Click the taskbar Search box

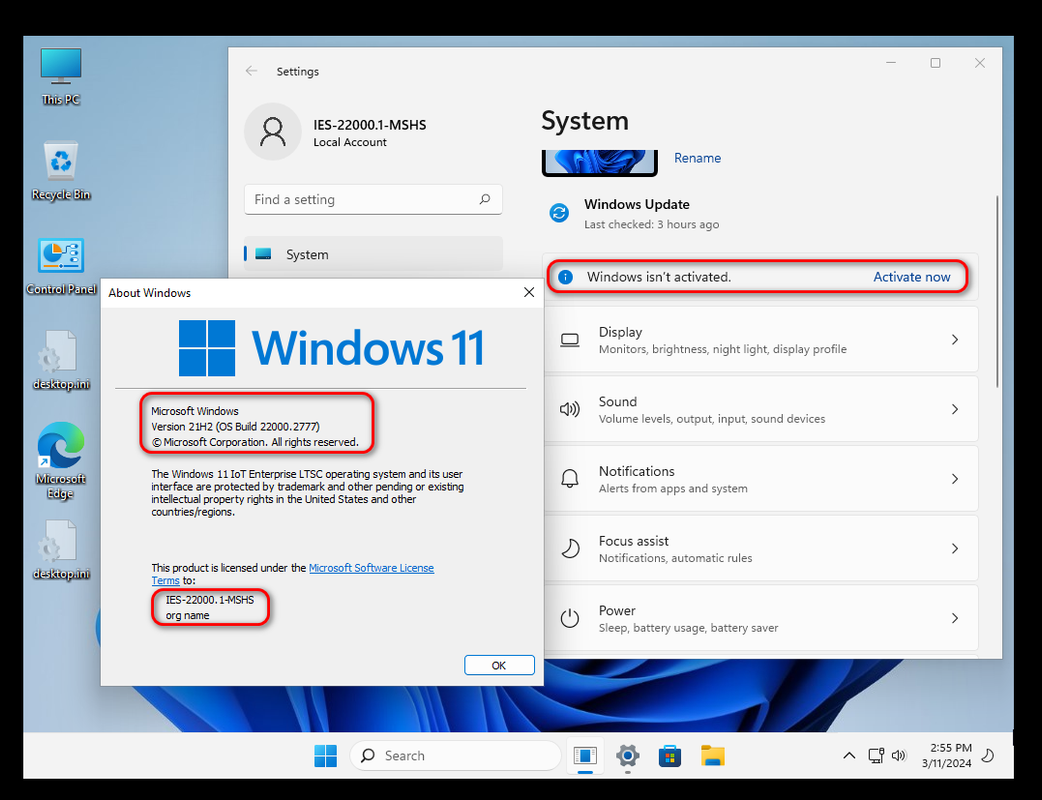[x=455, y=755]
